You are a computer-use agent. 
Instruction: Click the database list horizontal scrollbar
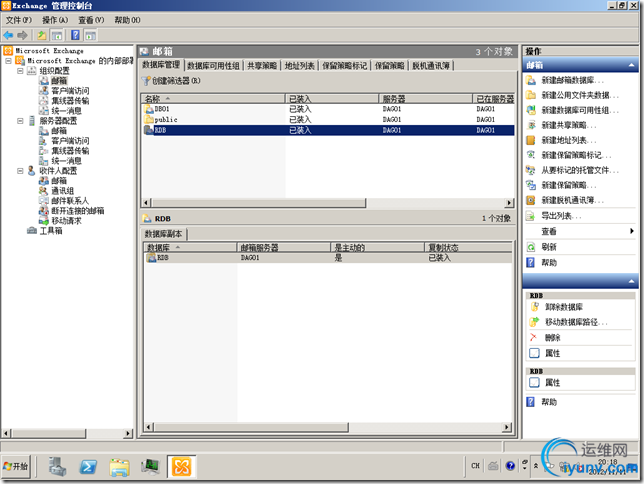259,203
